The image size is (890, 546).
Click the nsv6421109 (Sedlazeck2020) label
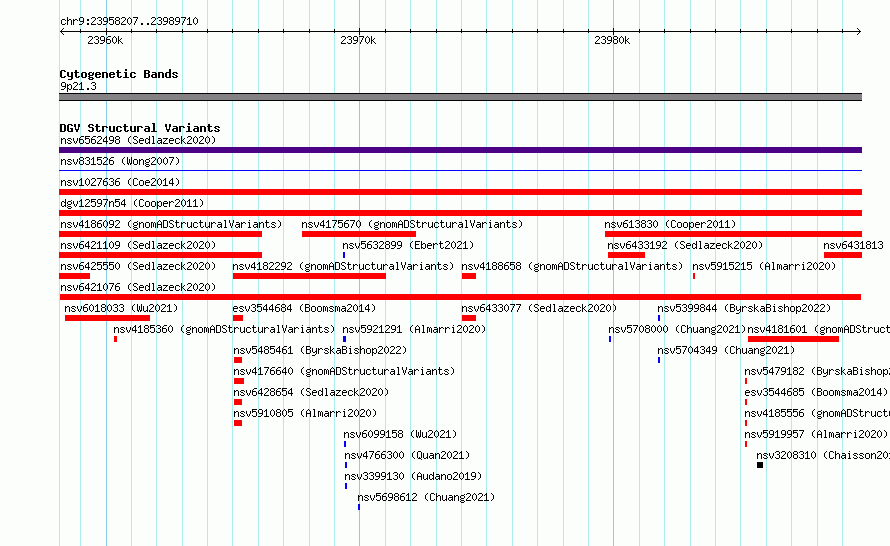(138, 245)
